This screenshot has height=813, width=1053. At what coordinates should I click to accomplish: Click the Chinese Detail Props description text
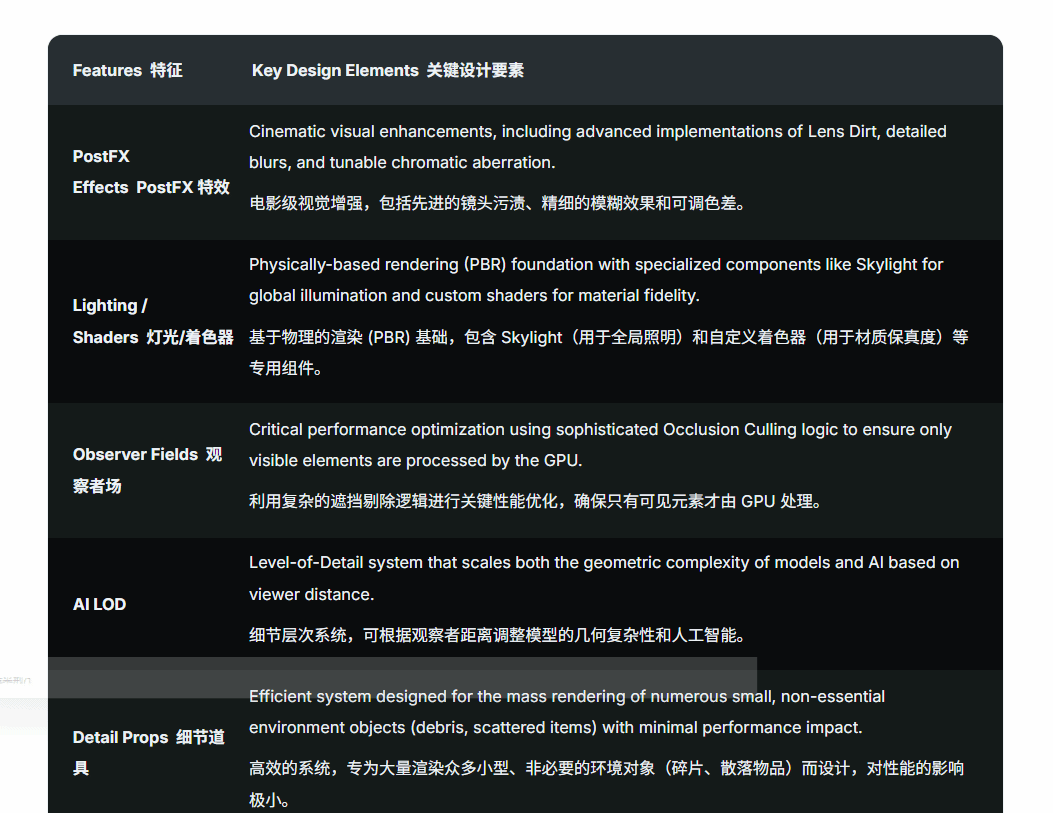coord(606,784)
